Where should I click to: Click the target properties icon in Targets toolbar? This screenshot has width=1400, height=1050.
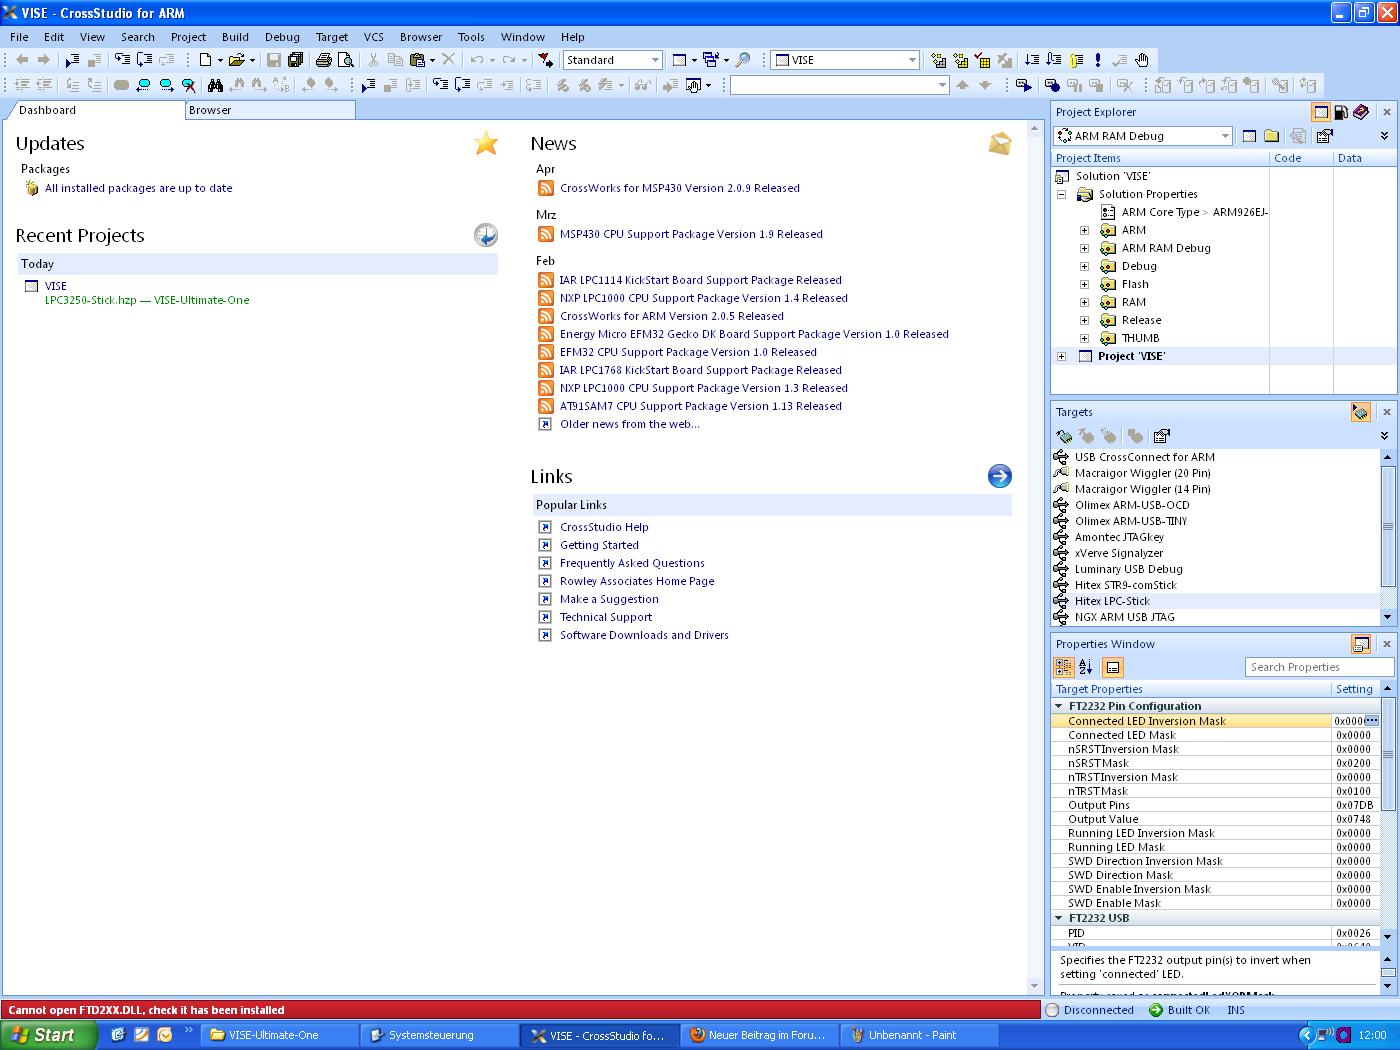[x=1161, y=436]
